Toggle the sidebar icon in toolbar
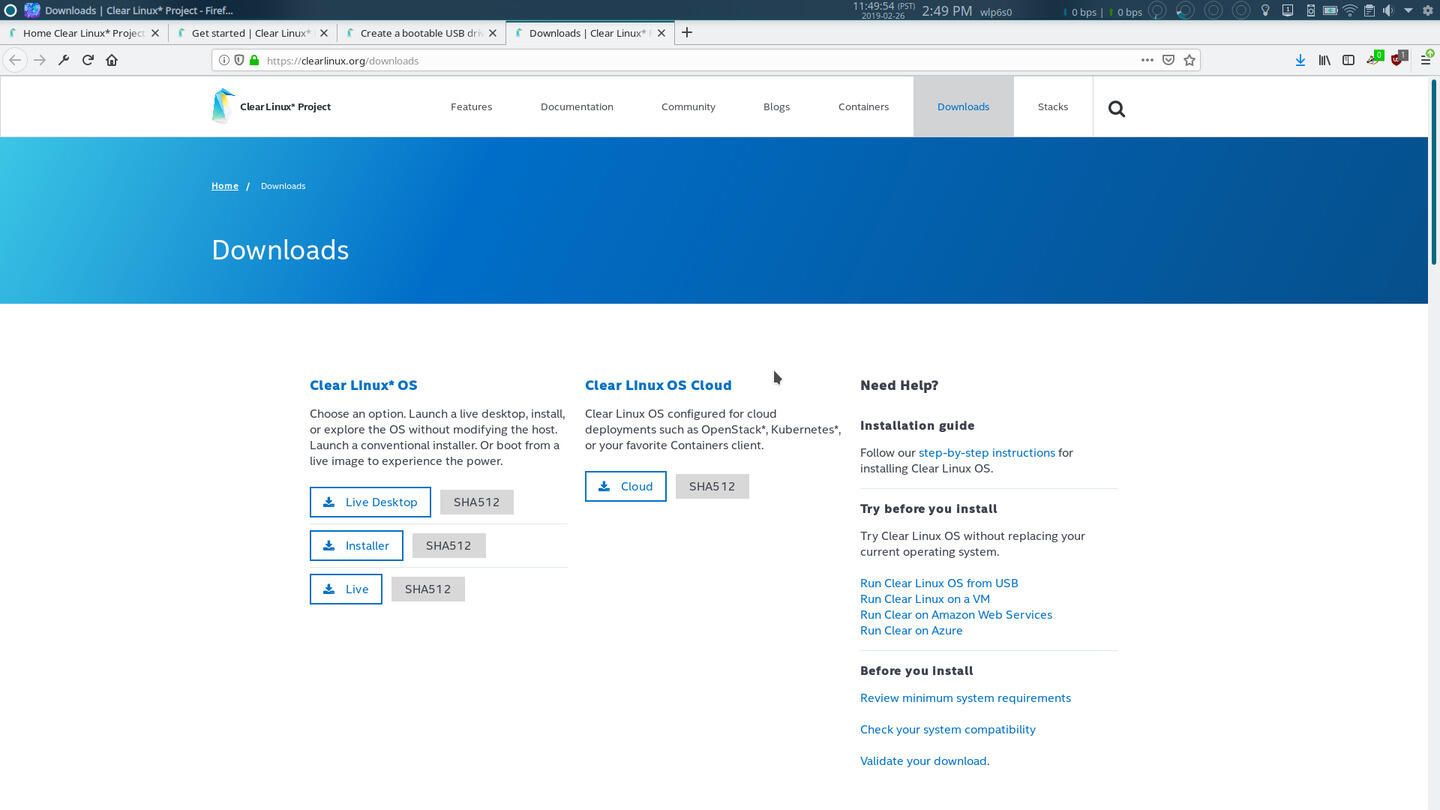Screen dimensions: 1440x810 [1348, 60]
